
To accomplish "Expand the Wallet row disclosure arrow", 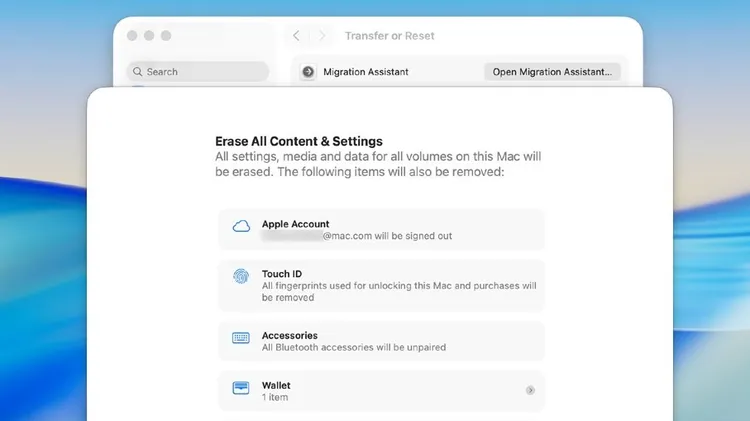I will 530,390.
